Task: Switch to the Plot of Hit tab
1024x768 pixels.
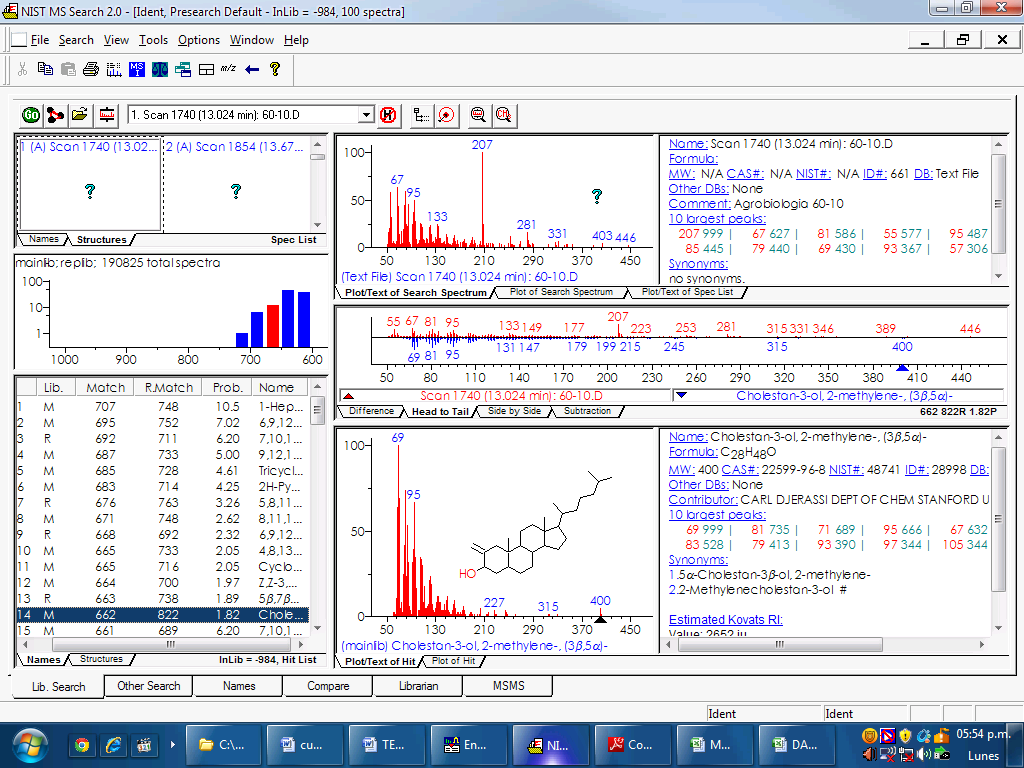Action: (453, 661)
